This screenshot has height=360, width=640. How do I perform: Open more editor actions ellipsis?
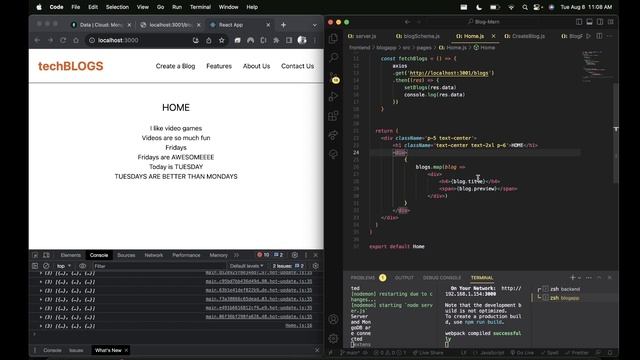pyautogui.click(x=609, y=36)
